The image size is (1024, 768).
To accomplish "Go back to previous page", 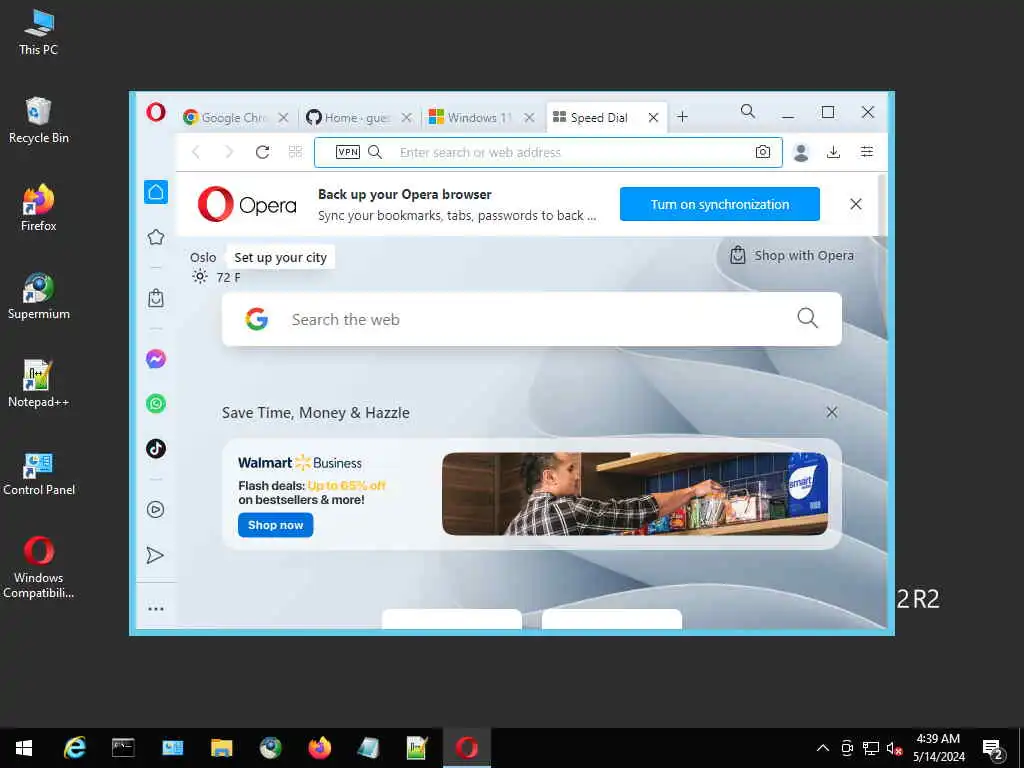I will (x=196, y=152).
